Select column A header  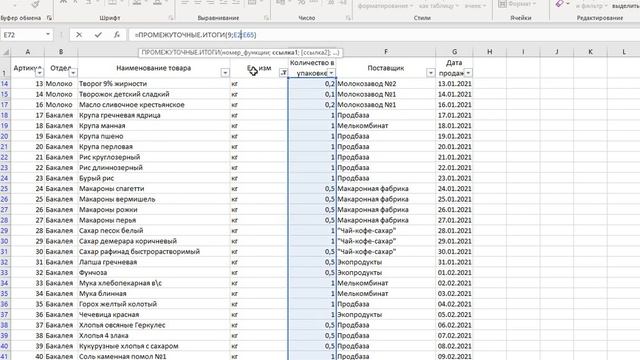[x=27, y=52]
